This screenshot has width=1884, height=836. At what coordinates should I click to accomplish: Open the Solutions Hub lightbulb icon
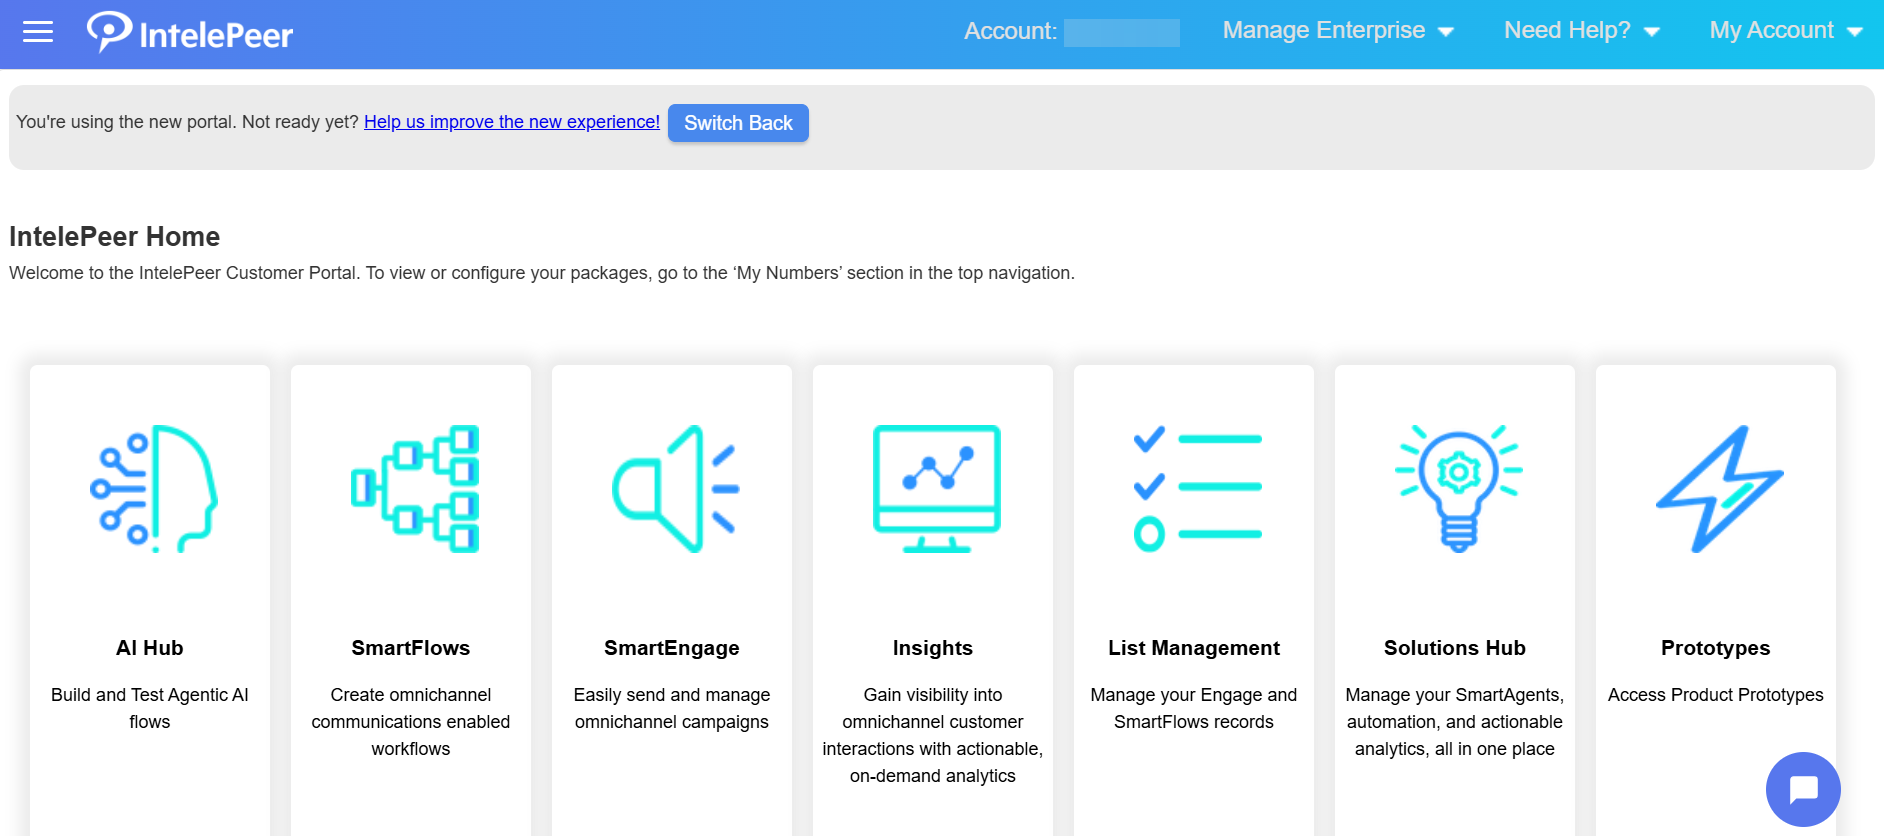(x=1458, y=489)
